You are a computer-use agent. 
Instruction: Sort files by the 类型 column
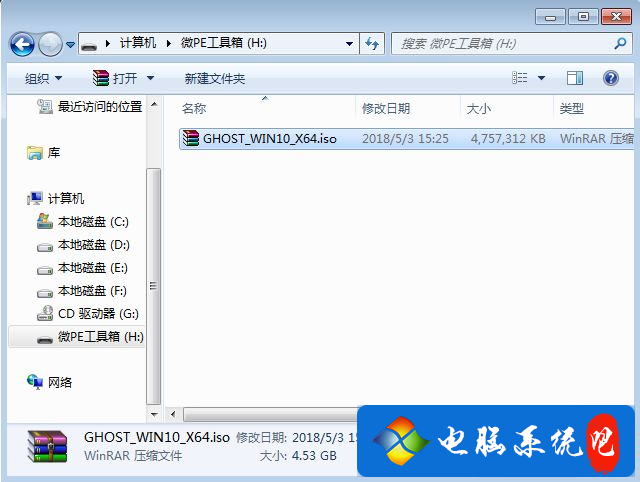tap(571, 109)
